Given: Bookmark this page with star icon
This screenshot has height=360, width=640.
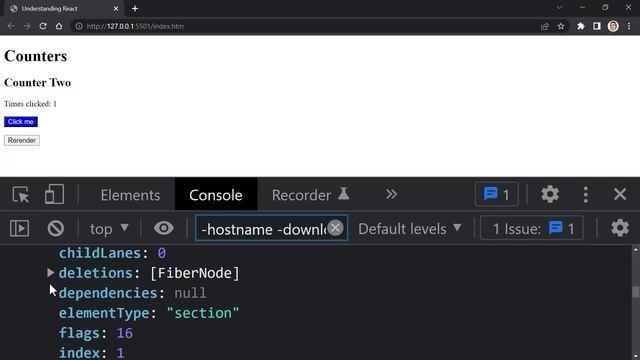Looking at the screenshot, I should coord(561,26).
